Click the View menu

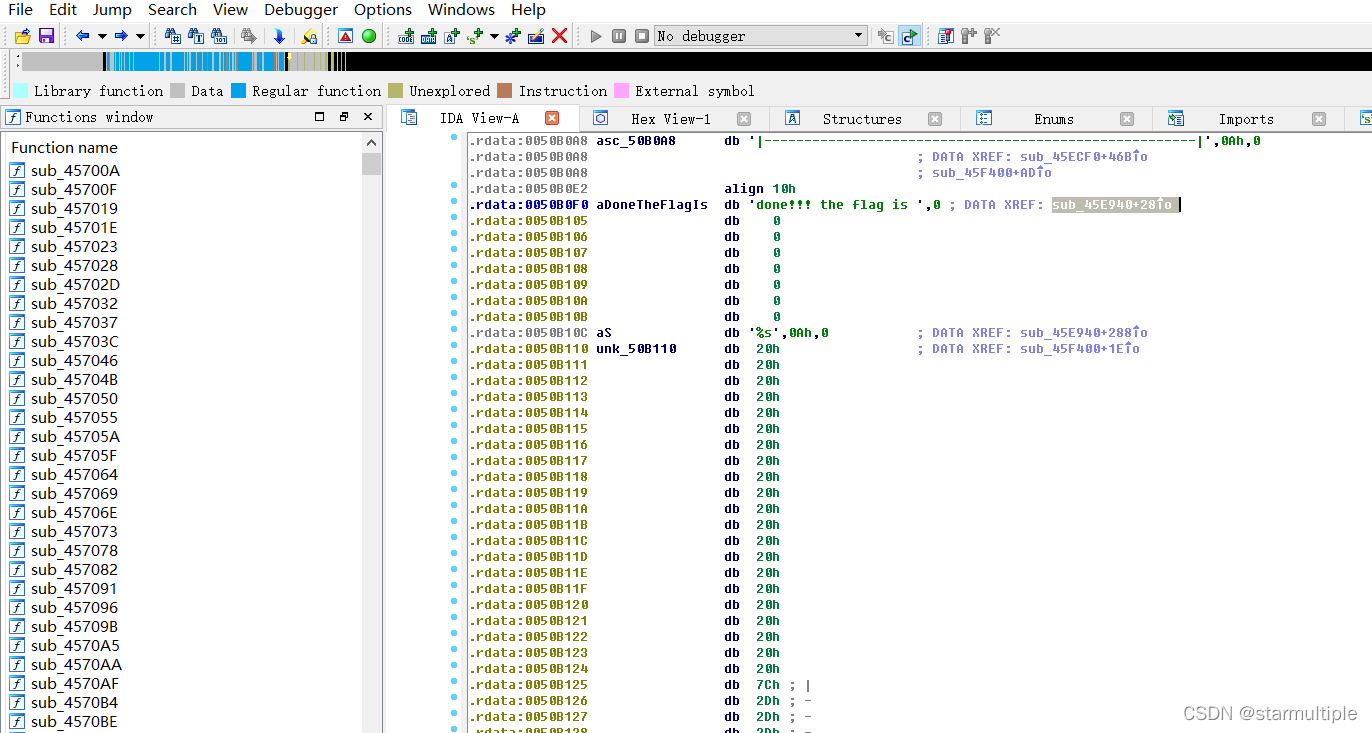(230, 10)
